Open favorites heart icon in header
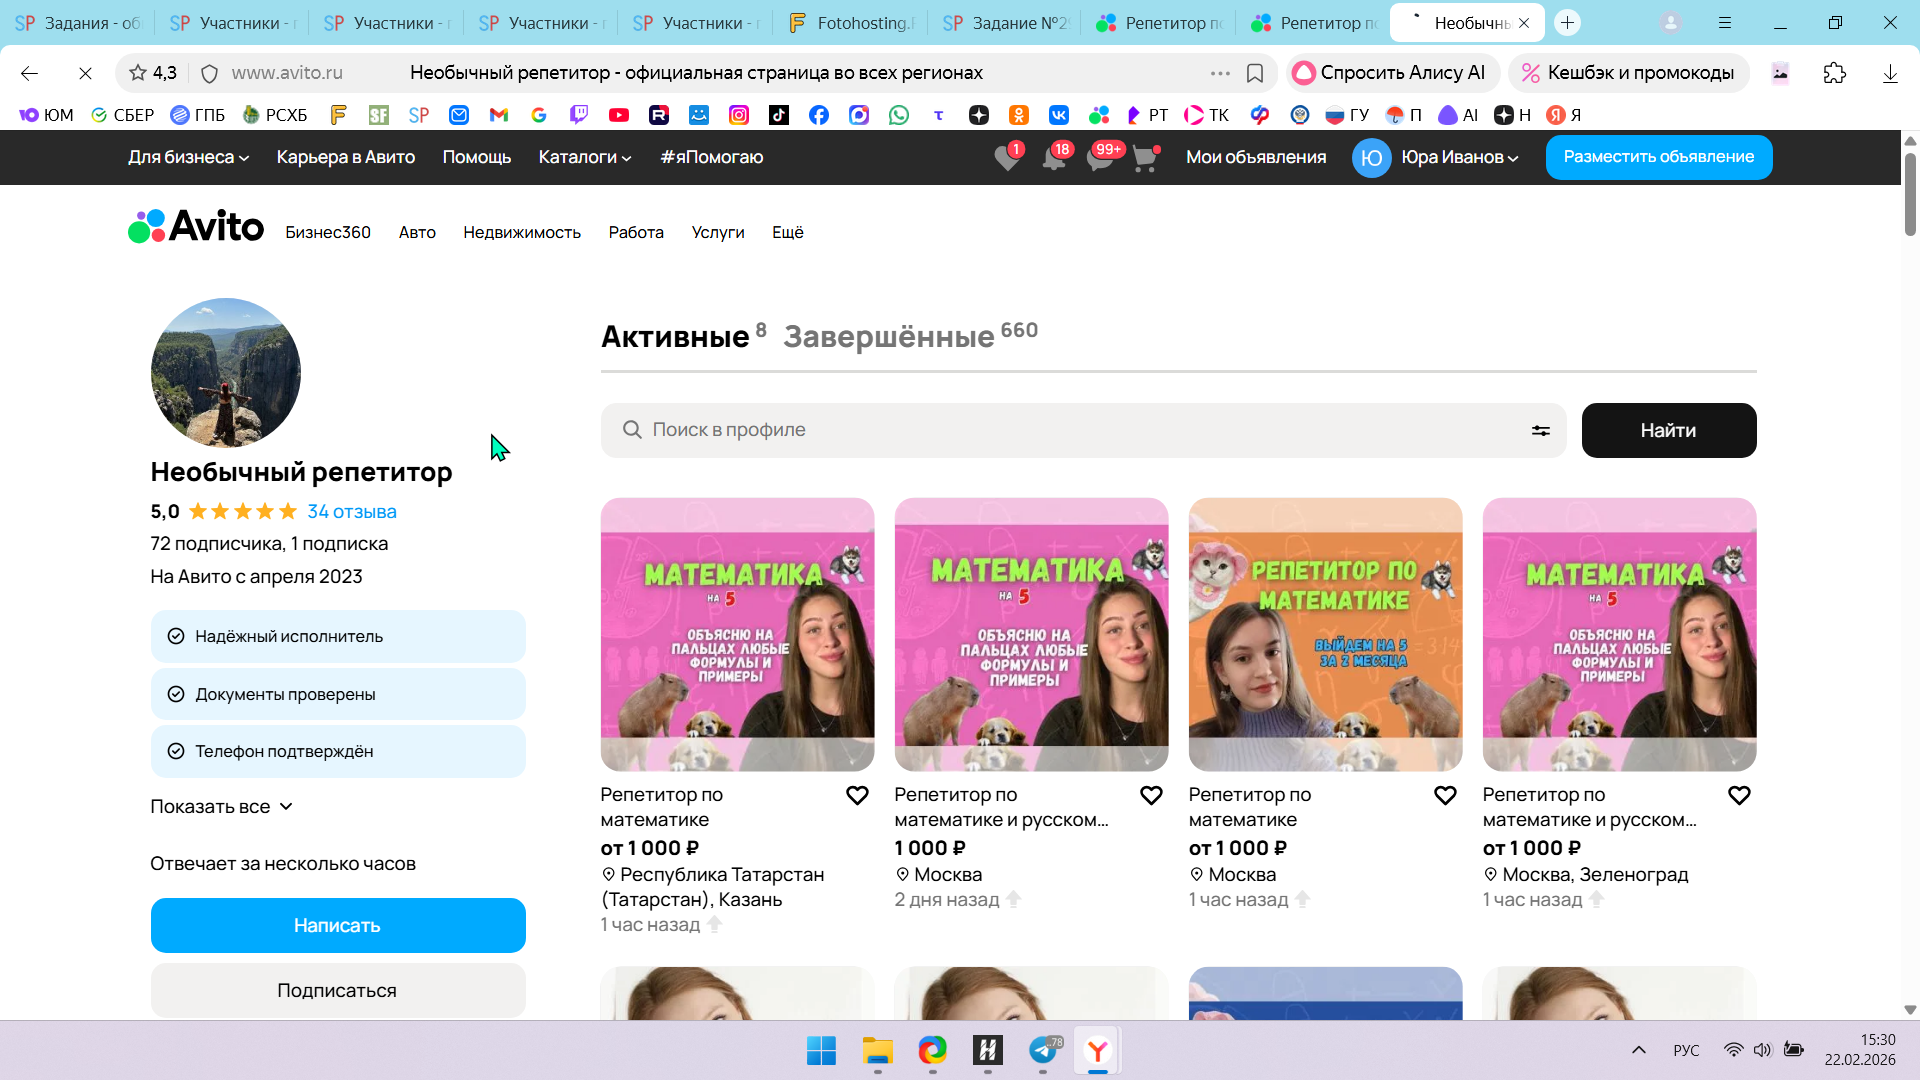This screenshot has height=1080, width=1920. point(1007,158)
